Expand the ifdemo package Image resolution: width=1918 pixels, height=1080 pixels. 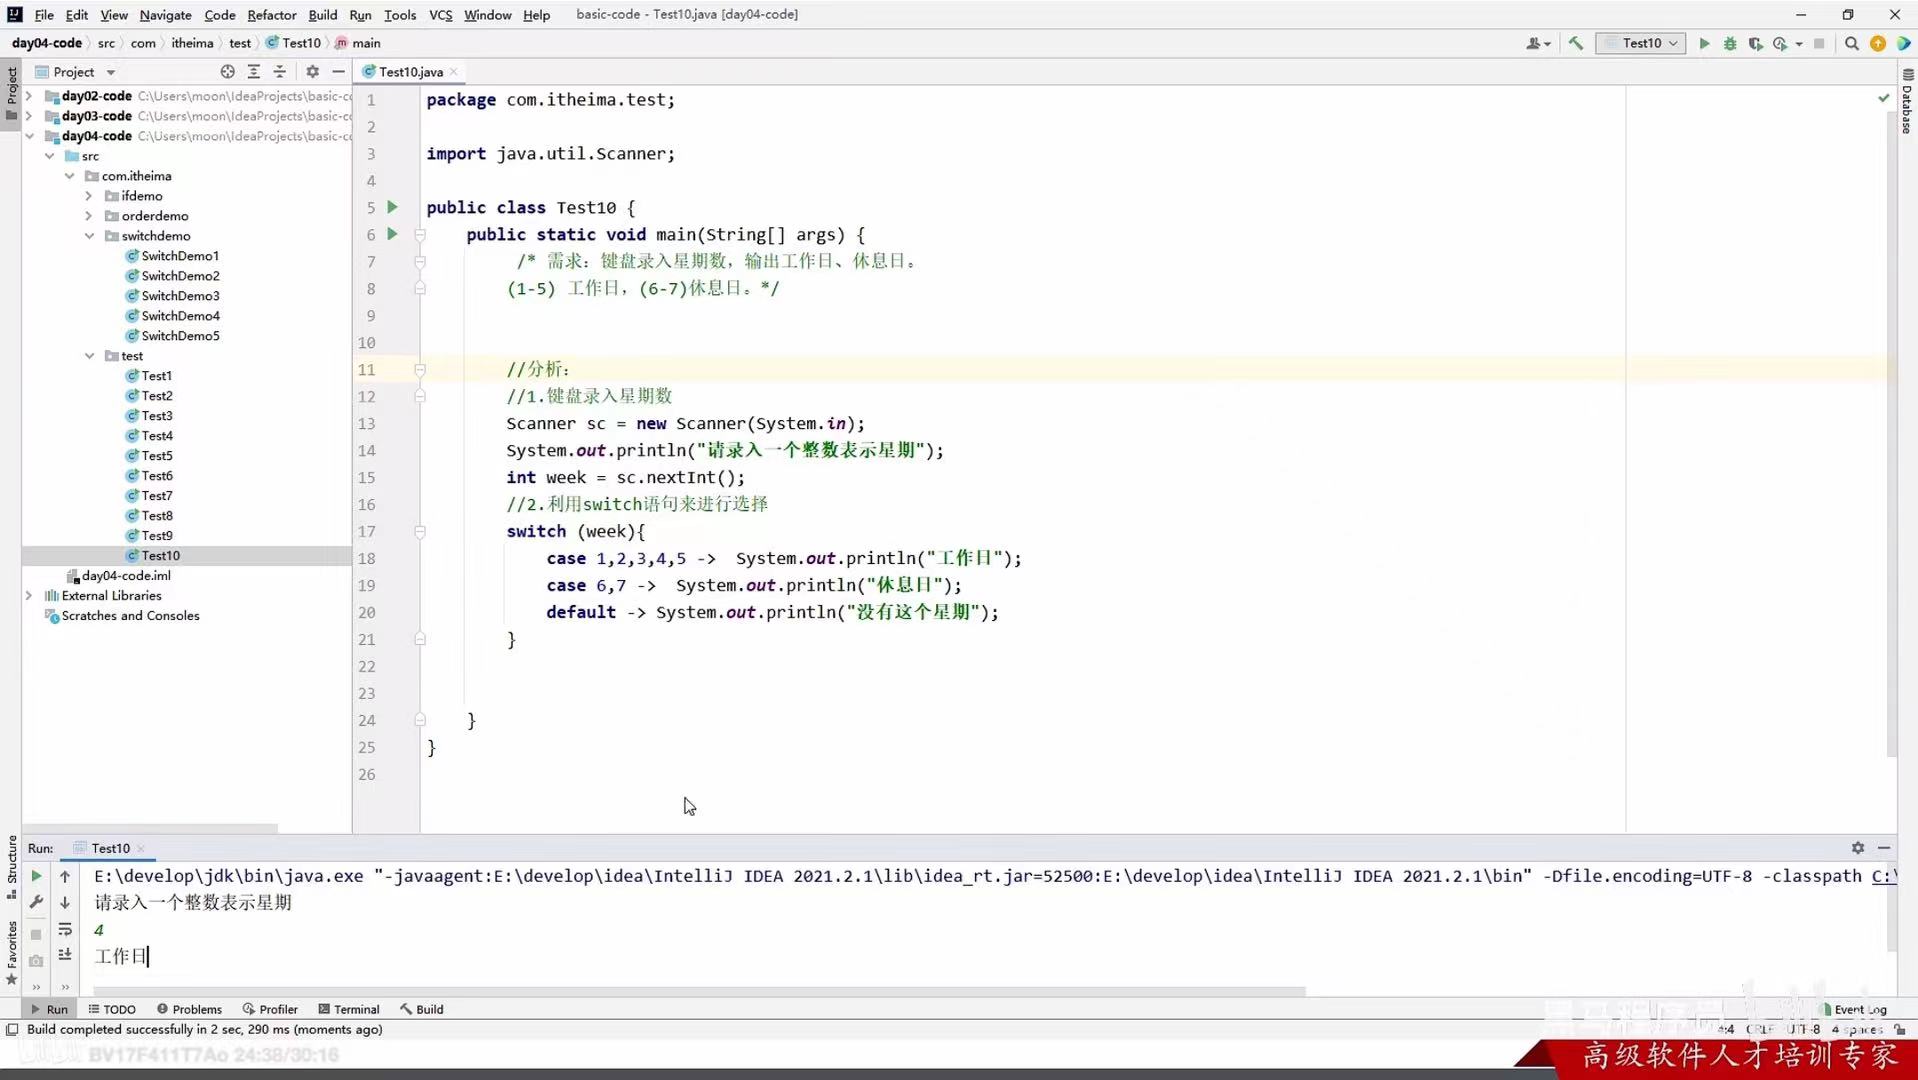point(89,195)
